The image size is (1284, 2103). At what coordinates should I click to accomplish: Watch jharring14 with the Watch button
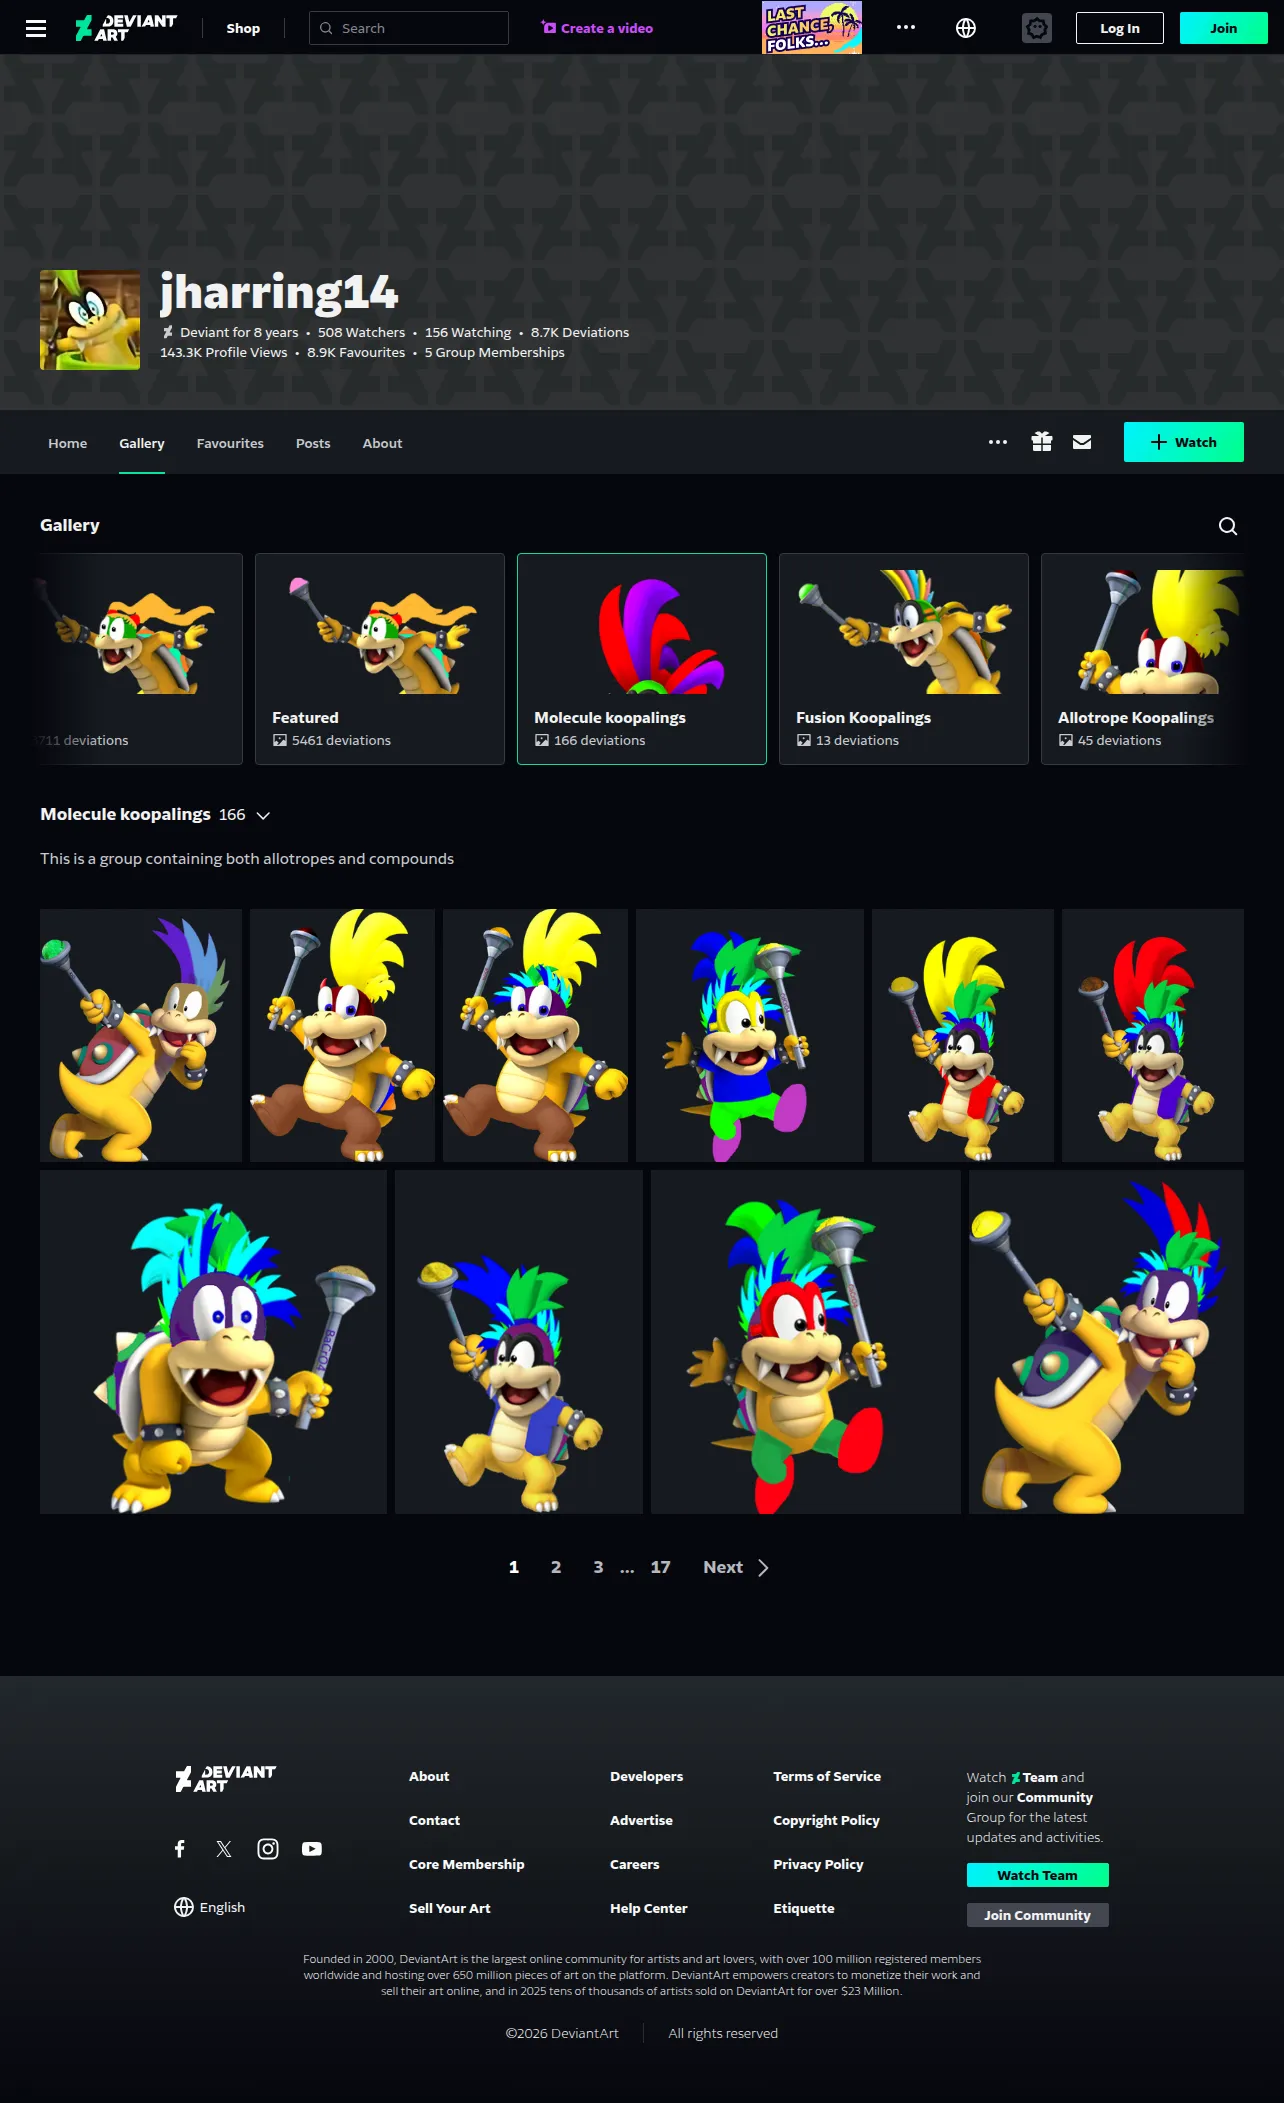pos(1184,442)
